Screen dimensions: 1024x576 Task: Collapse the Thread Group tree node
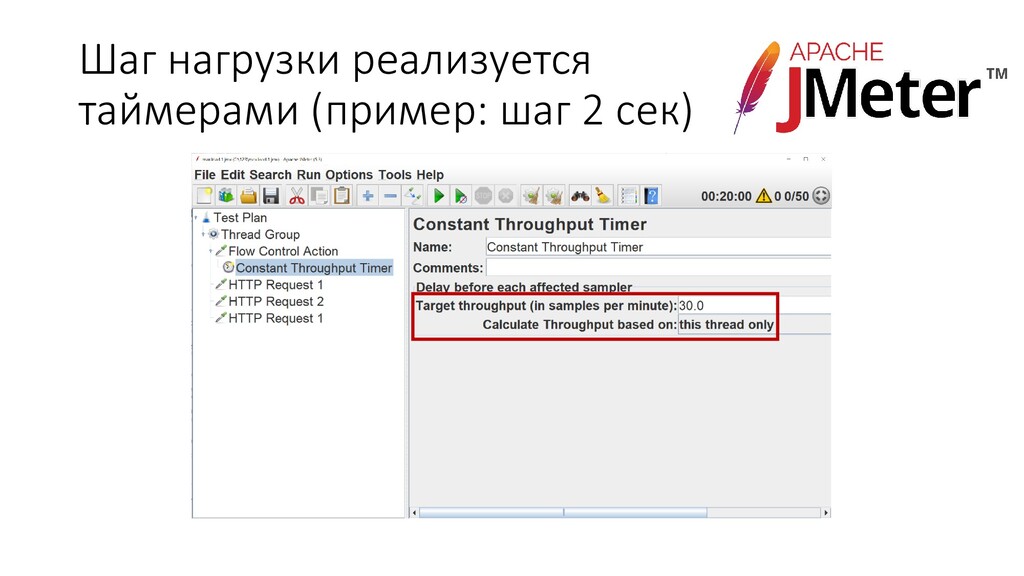(x=203, y=234)
